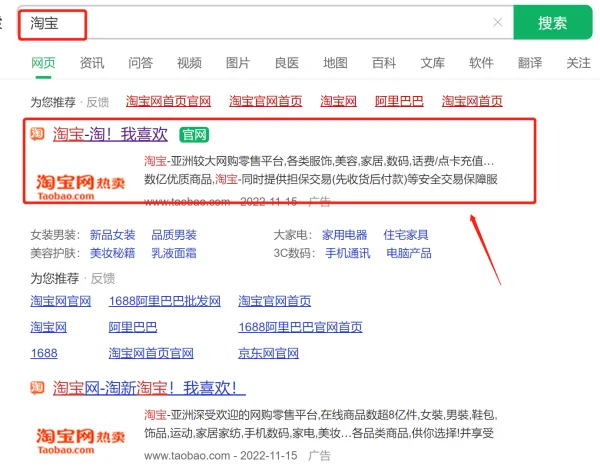Image resolution: width=600 pixels, height=466 pixels.
Task: Open related search 京东网官网
Action: click(268, 353)
